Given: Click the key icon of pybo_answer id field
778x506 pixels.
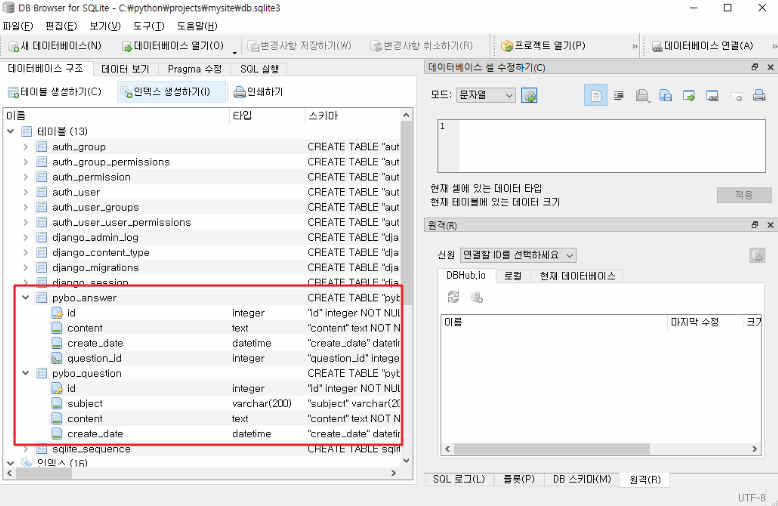Looking at the screenshot, I should click(57, 313).
